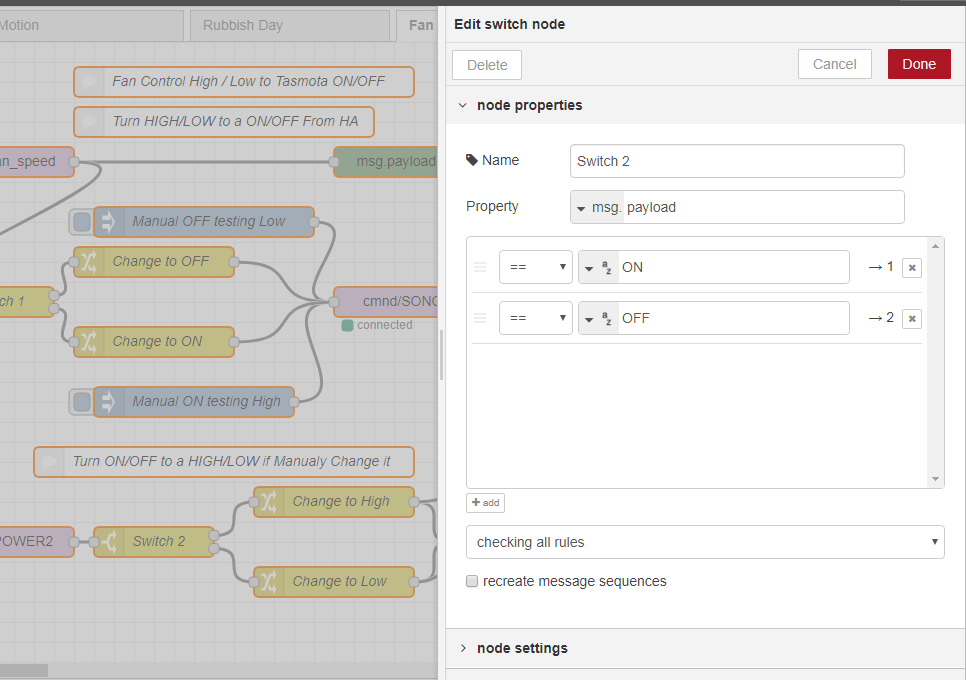Select the Switch 2 node icon
The height and width of the screenshot is (680, 966).
point(109,542)
